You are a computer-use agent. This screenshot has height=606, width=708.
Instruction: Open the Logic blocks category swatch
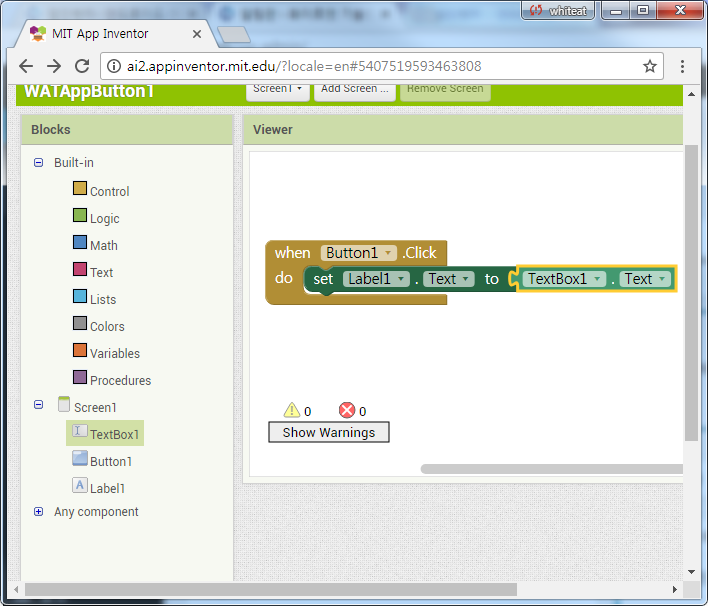tap(80, 215)
